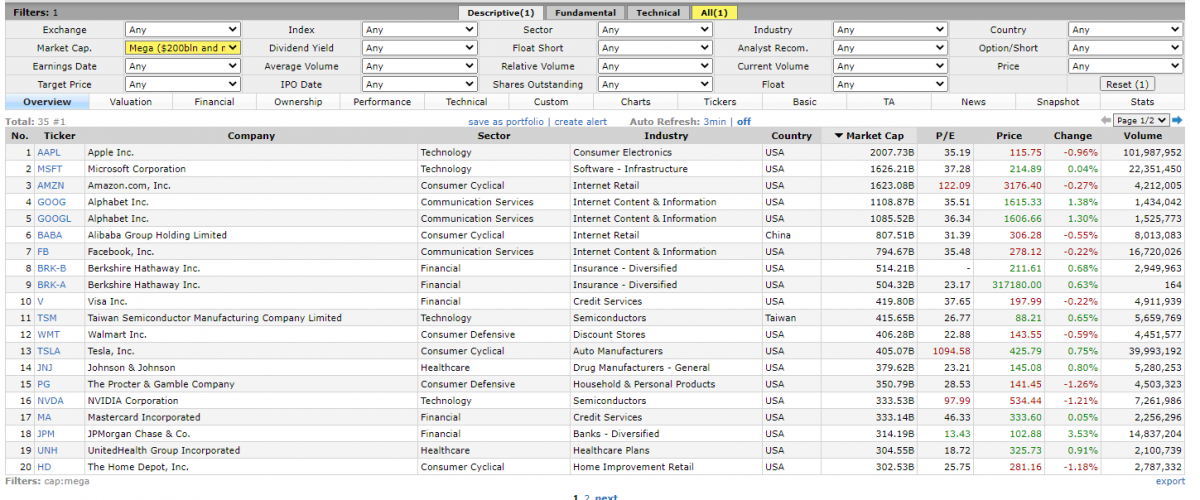Switch to Descriptive(1) filter tab
The width and height of the screenshot is (1200, 500).
click(x=501, y=12)
